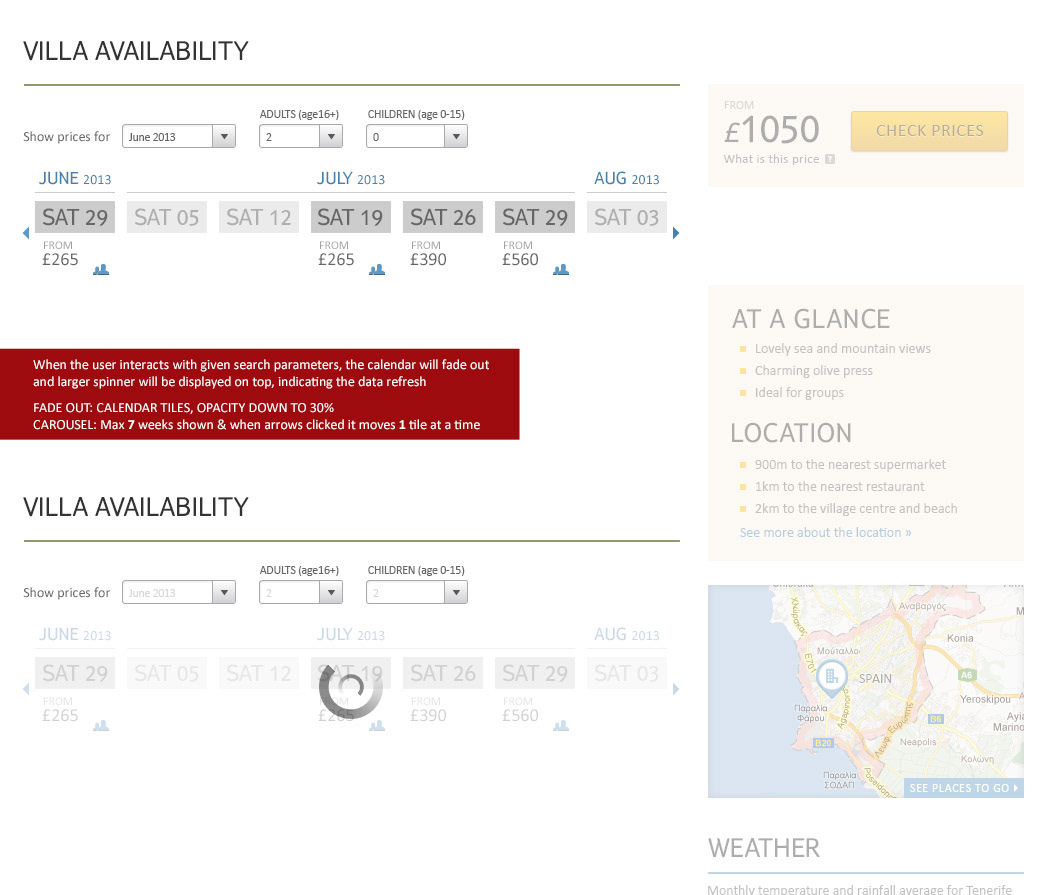
Task: Select the SAT 19 tile in active calendar
Action: point(351,217)
